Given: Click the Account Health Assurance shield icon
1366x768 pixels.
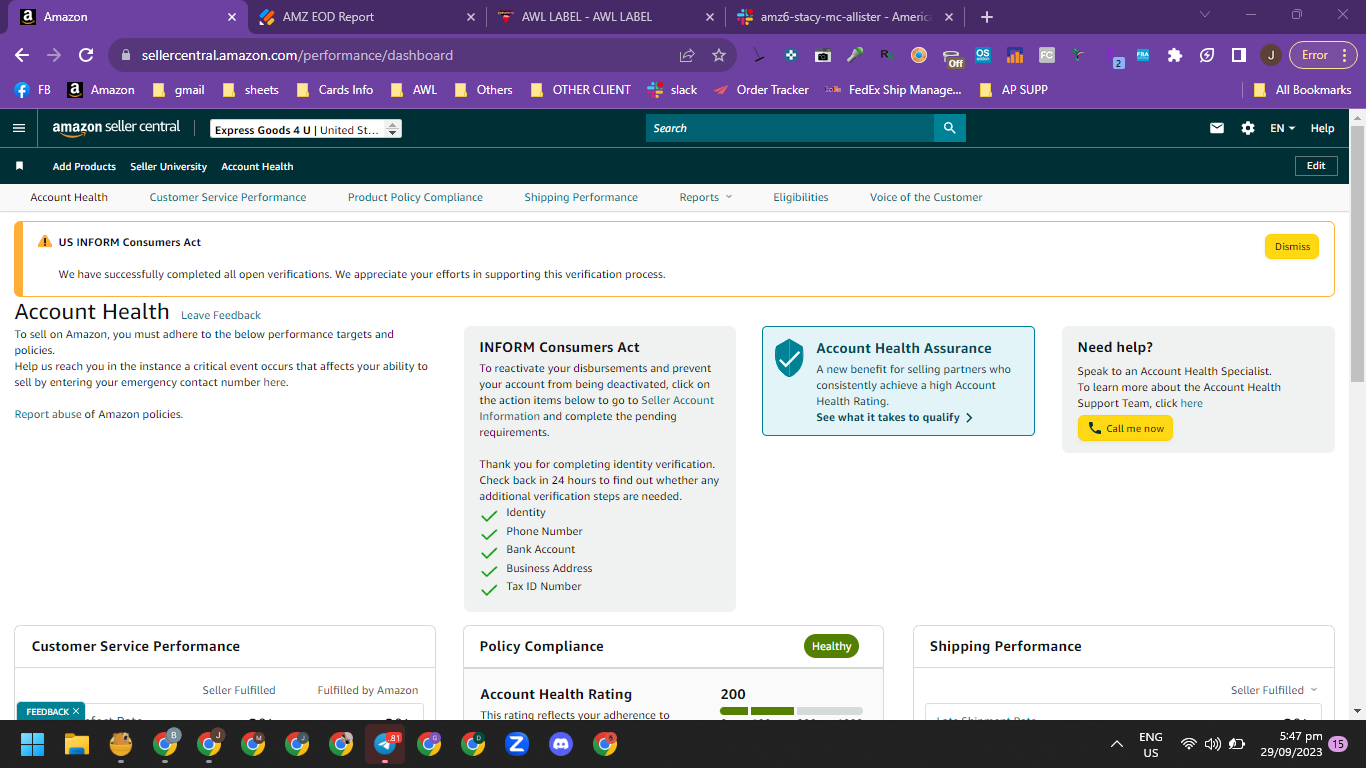Looking at the screenshot, I should click(789, 357).
